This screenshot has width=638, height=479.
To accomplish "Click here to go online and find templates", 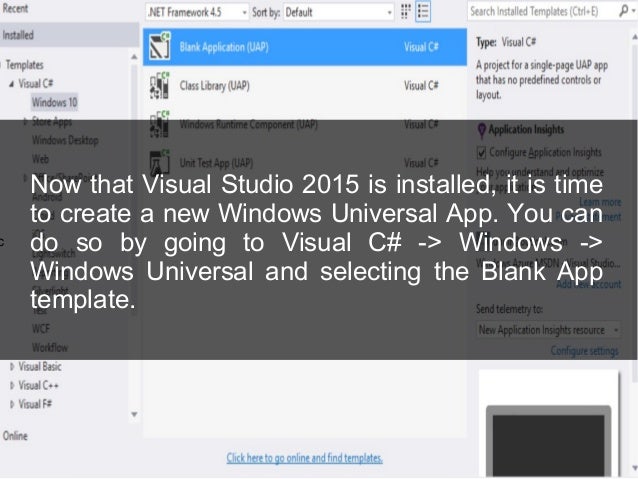I will coord(304,458).
